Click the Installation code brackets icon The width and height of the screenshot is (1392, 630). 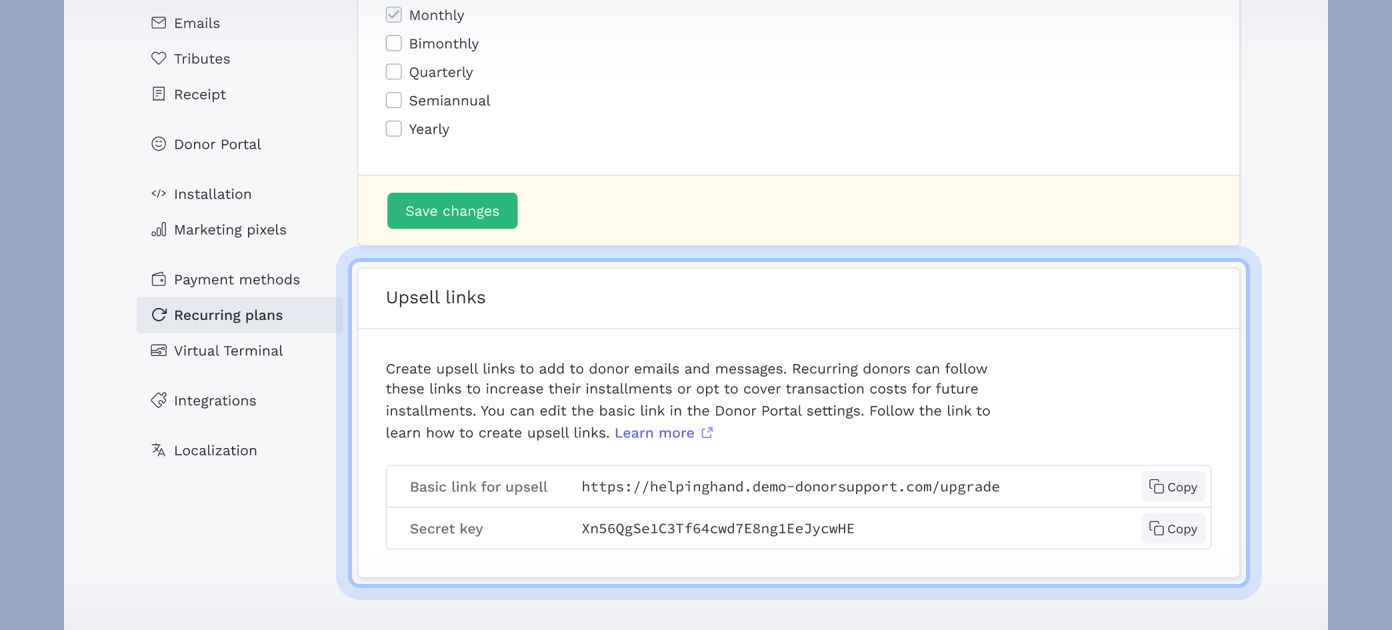[x=158, y=194]
